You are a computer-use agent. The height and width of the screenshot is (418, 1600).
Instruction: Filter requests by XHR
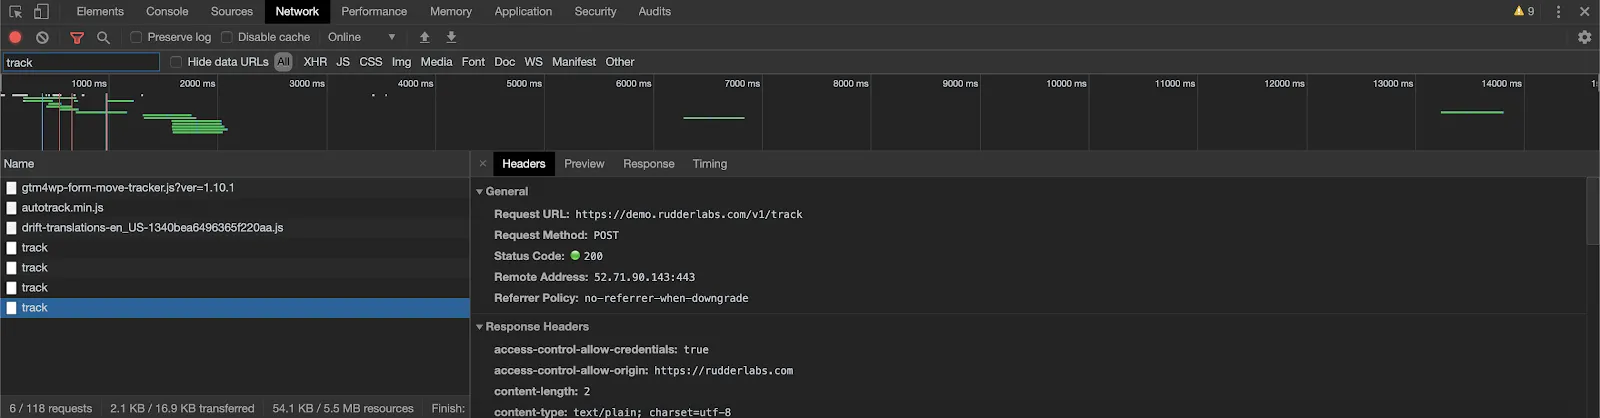pyautogui.click(x=315, y=62)
